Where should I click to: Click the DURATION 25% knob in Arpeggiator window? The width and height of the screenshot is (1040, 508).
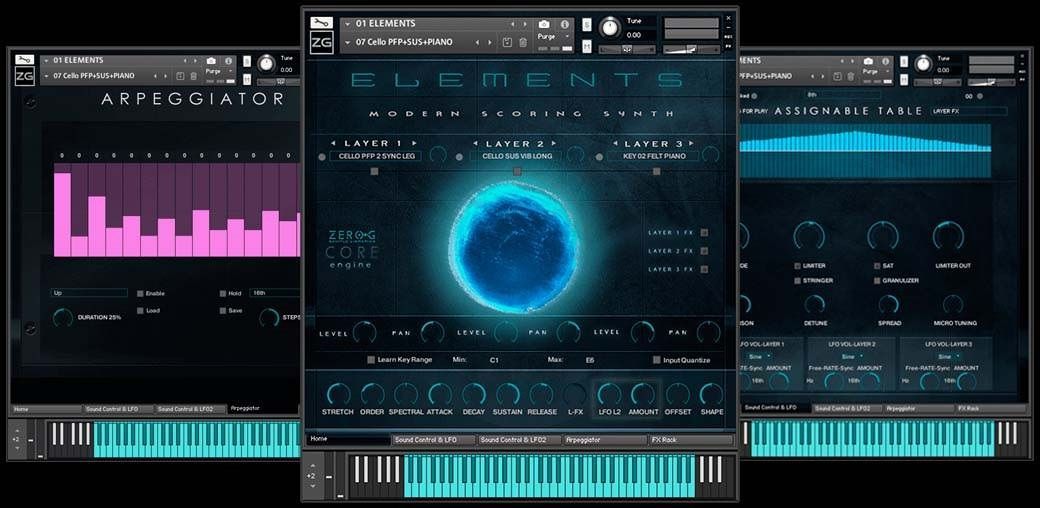point(63,318)
